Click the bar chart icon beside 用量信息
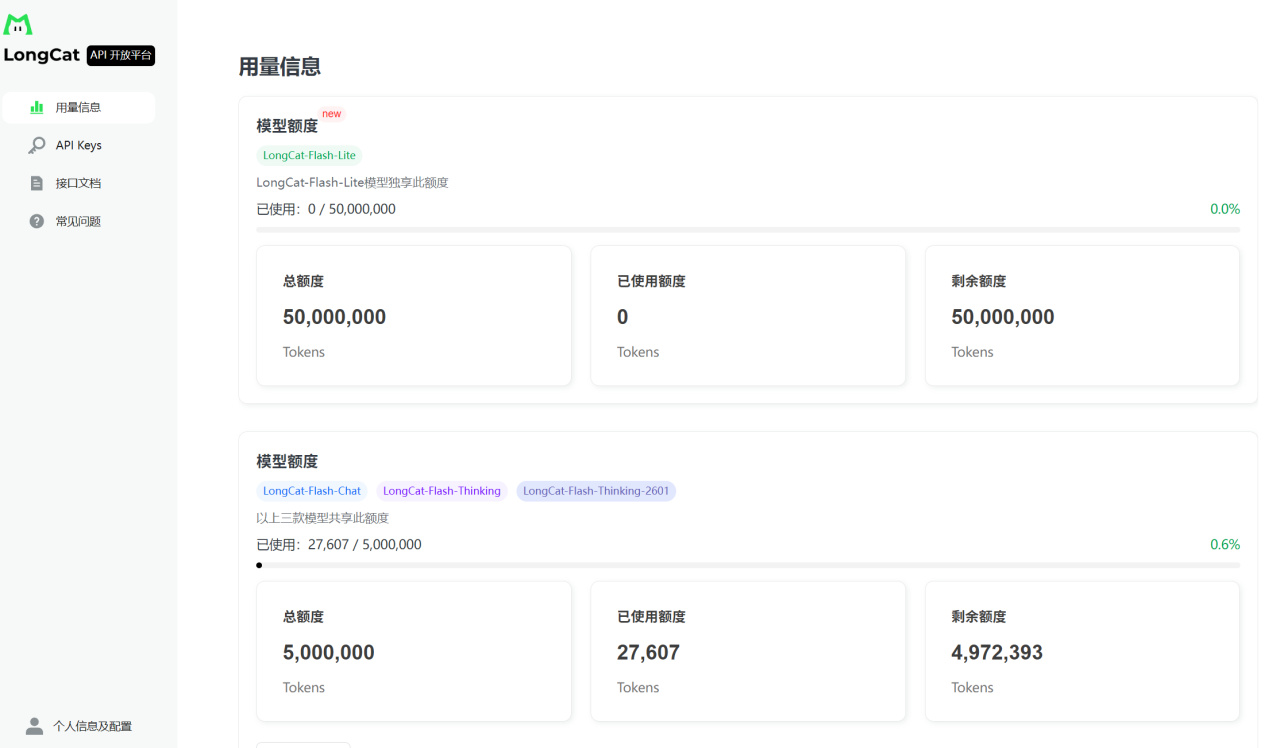This screenshot has height=748, width=1280. tap(37, 107)
